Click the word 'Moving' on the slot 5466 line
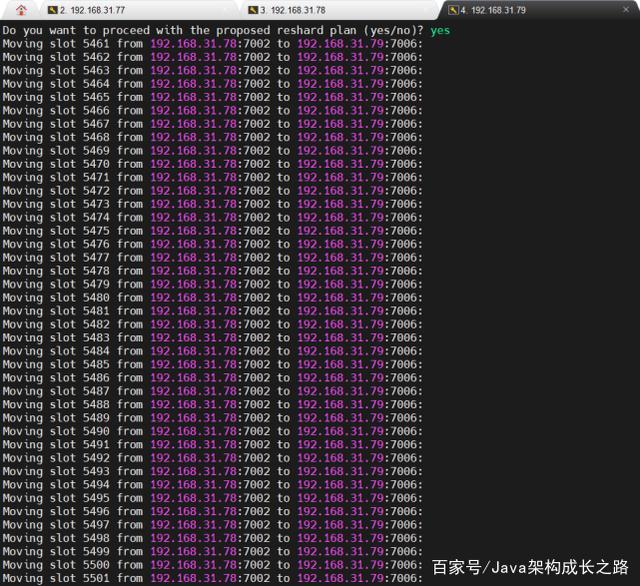 (22, 111)
